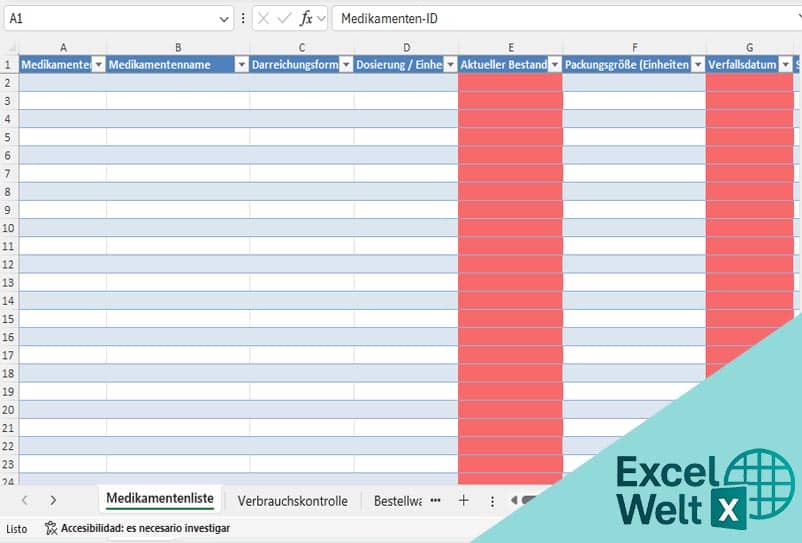
Task: Select column A header
Action: tap(63, 48)
